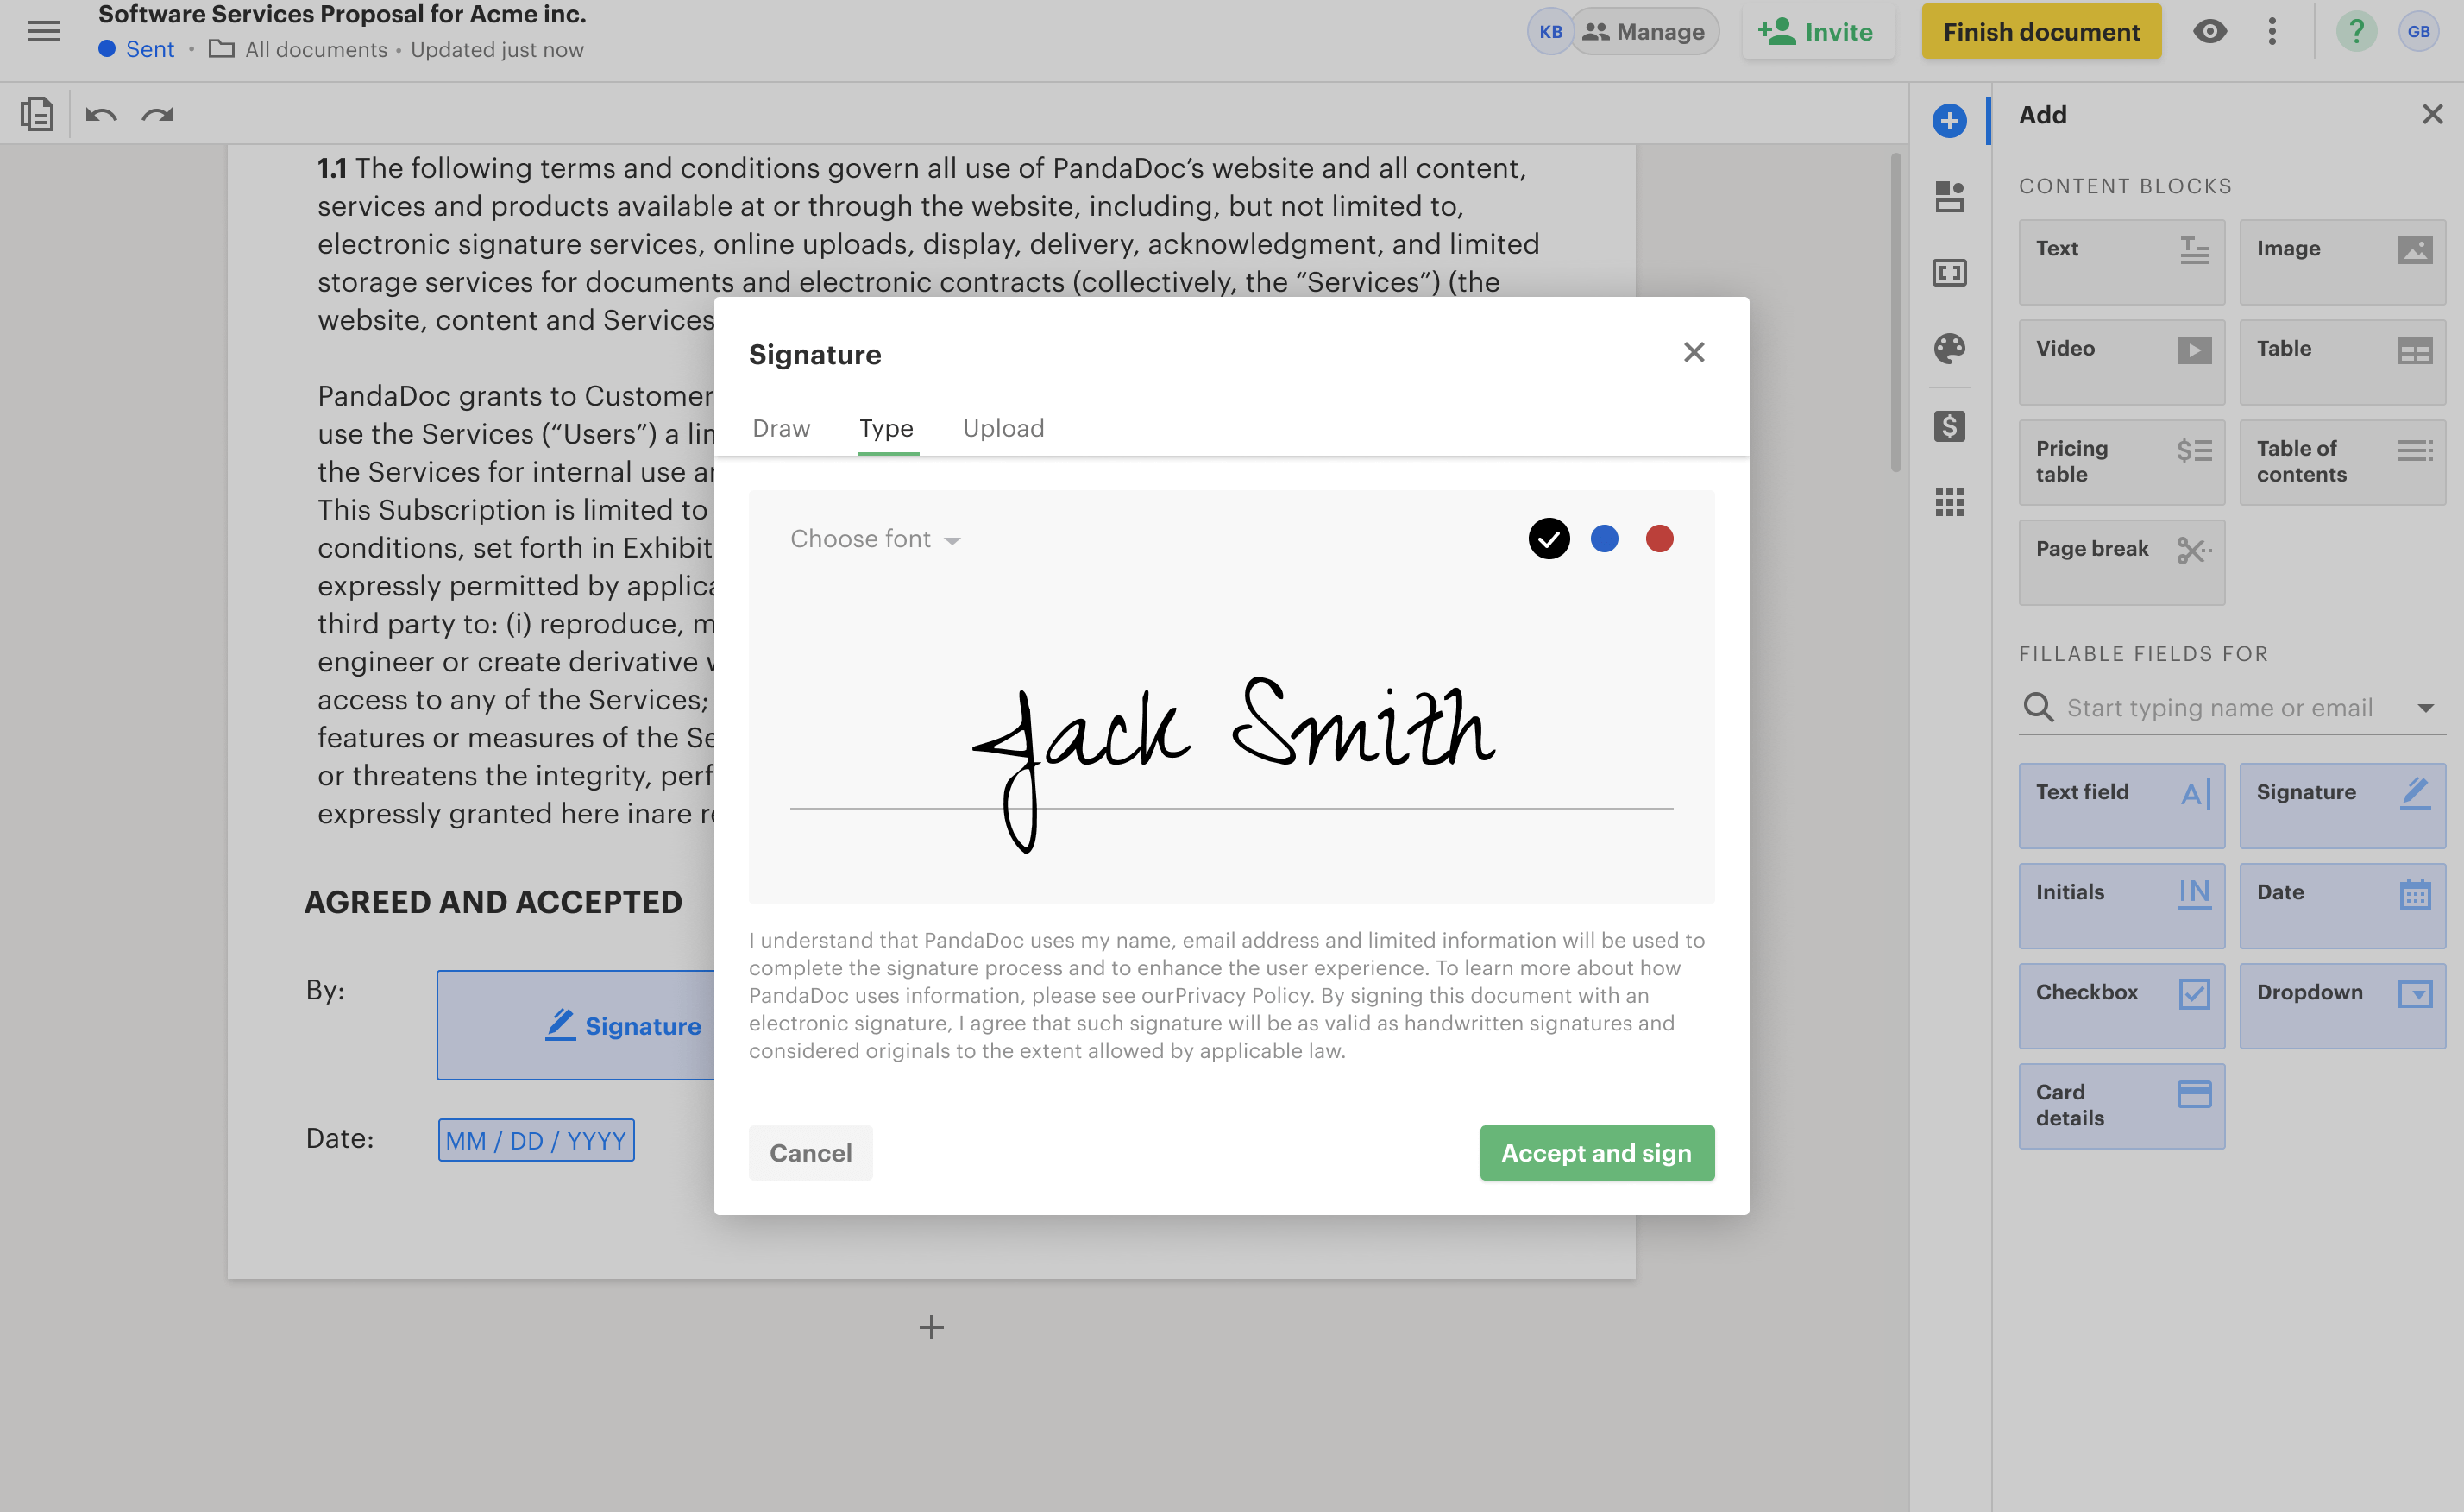Switch to the Upload tab
Screen dimensions: 2464x1512
tap(1003, 428)
